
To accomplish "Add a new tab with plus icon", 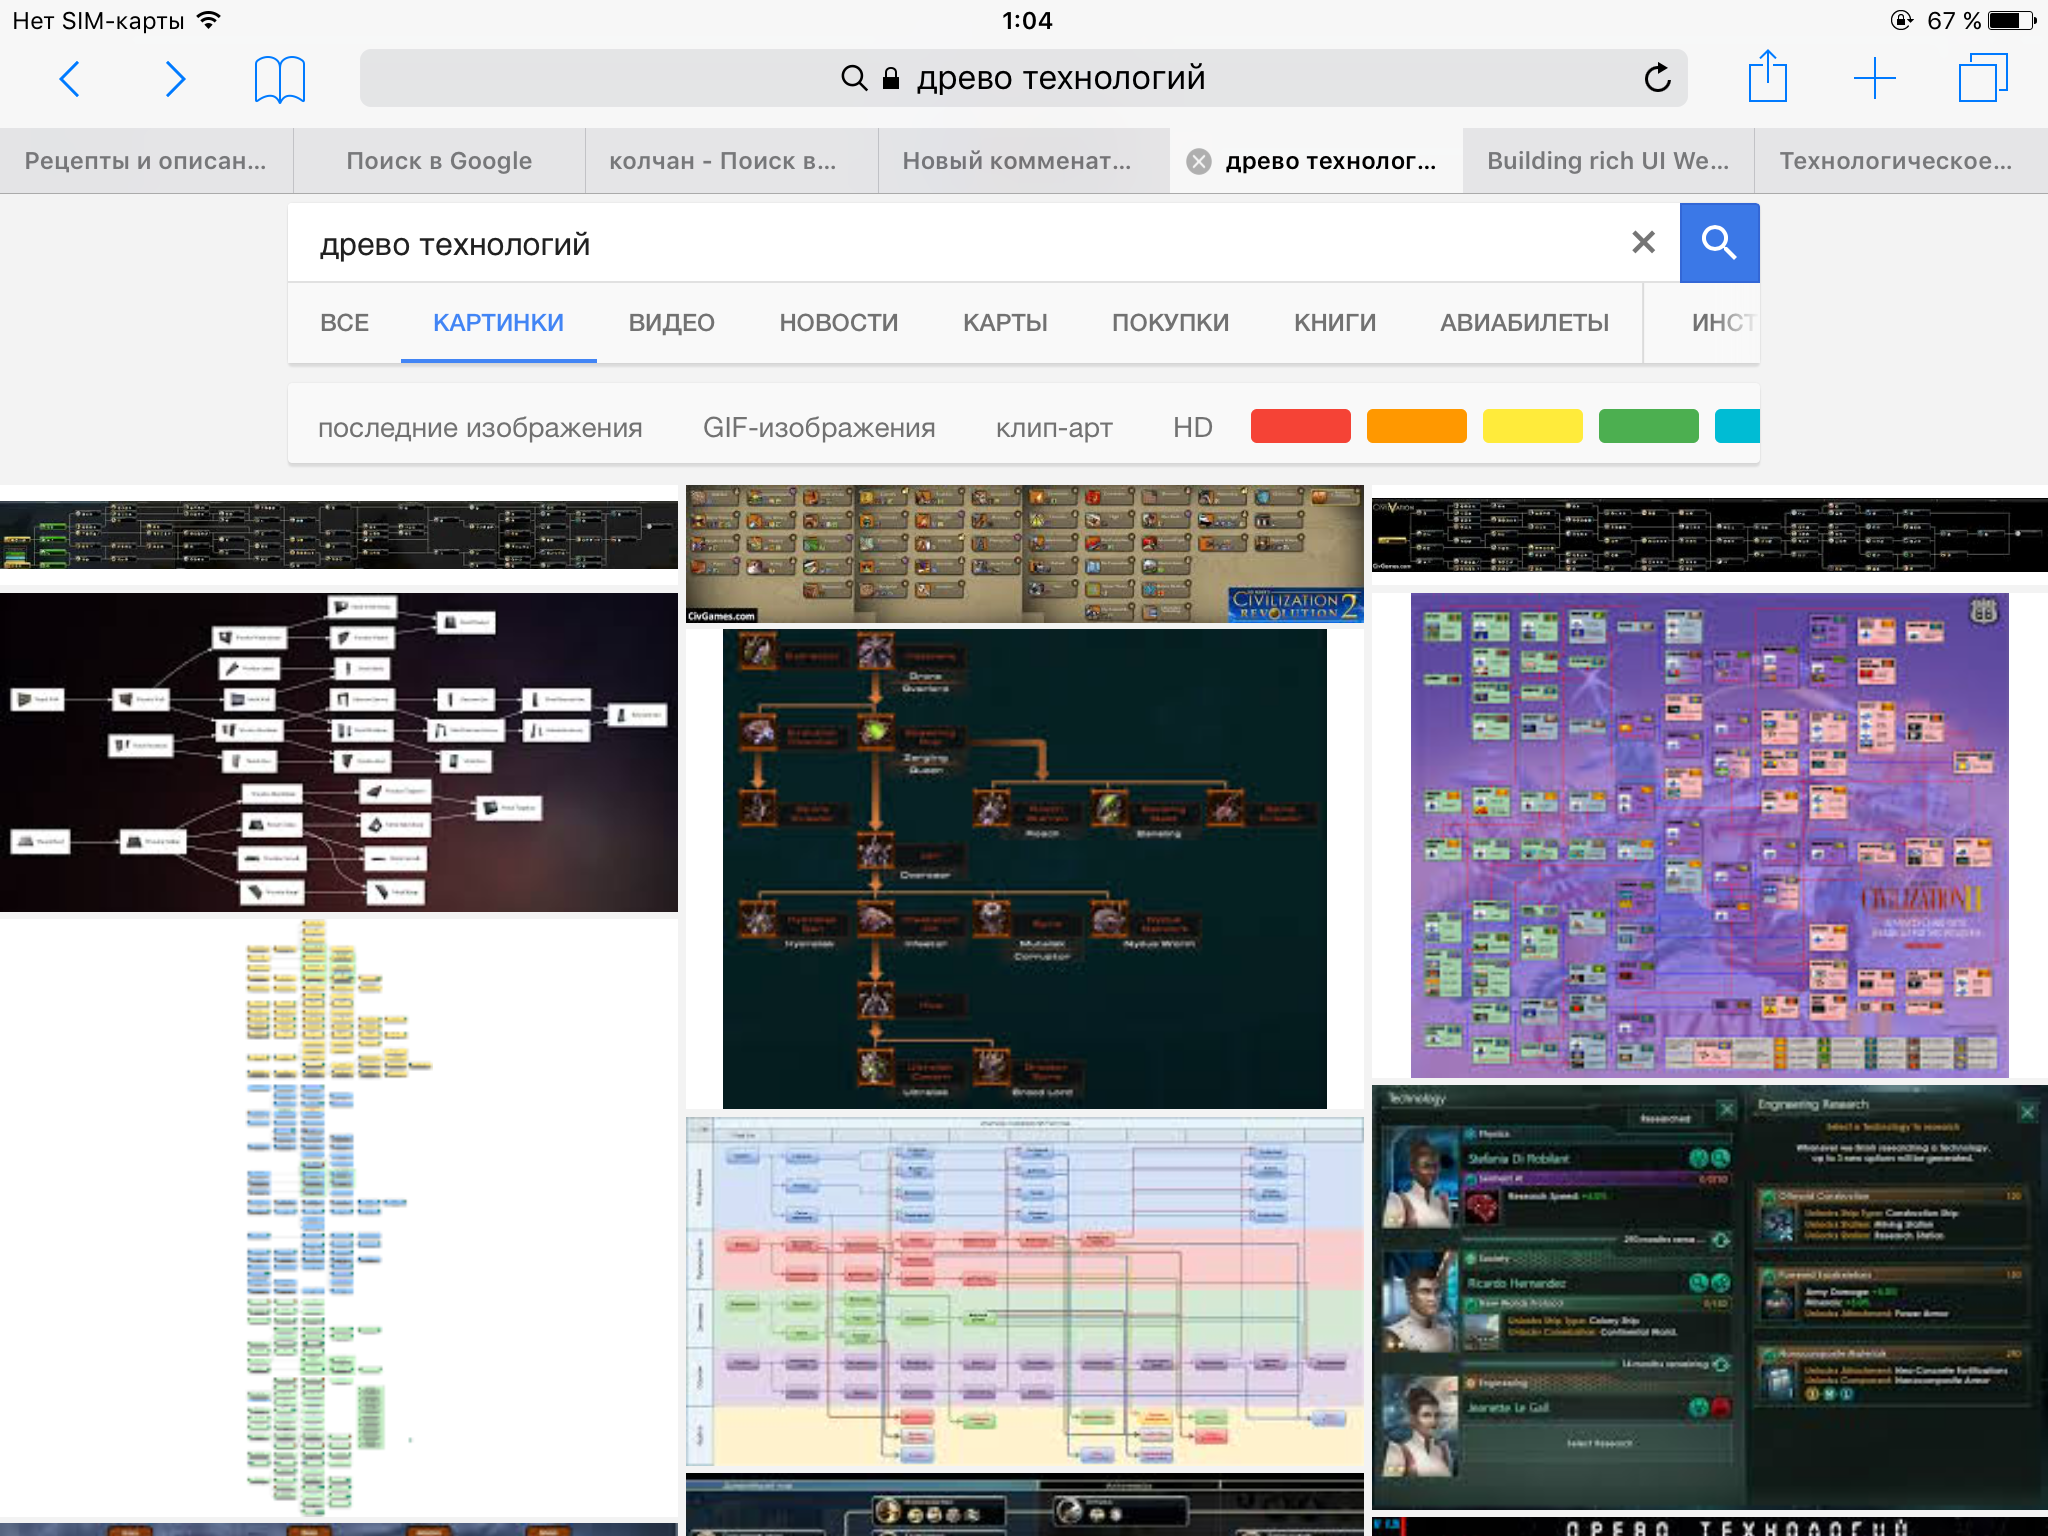I will click(x=1874, y=78).
